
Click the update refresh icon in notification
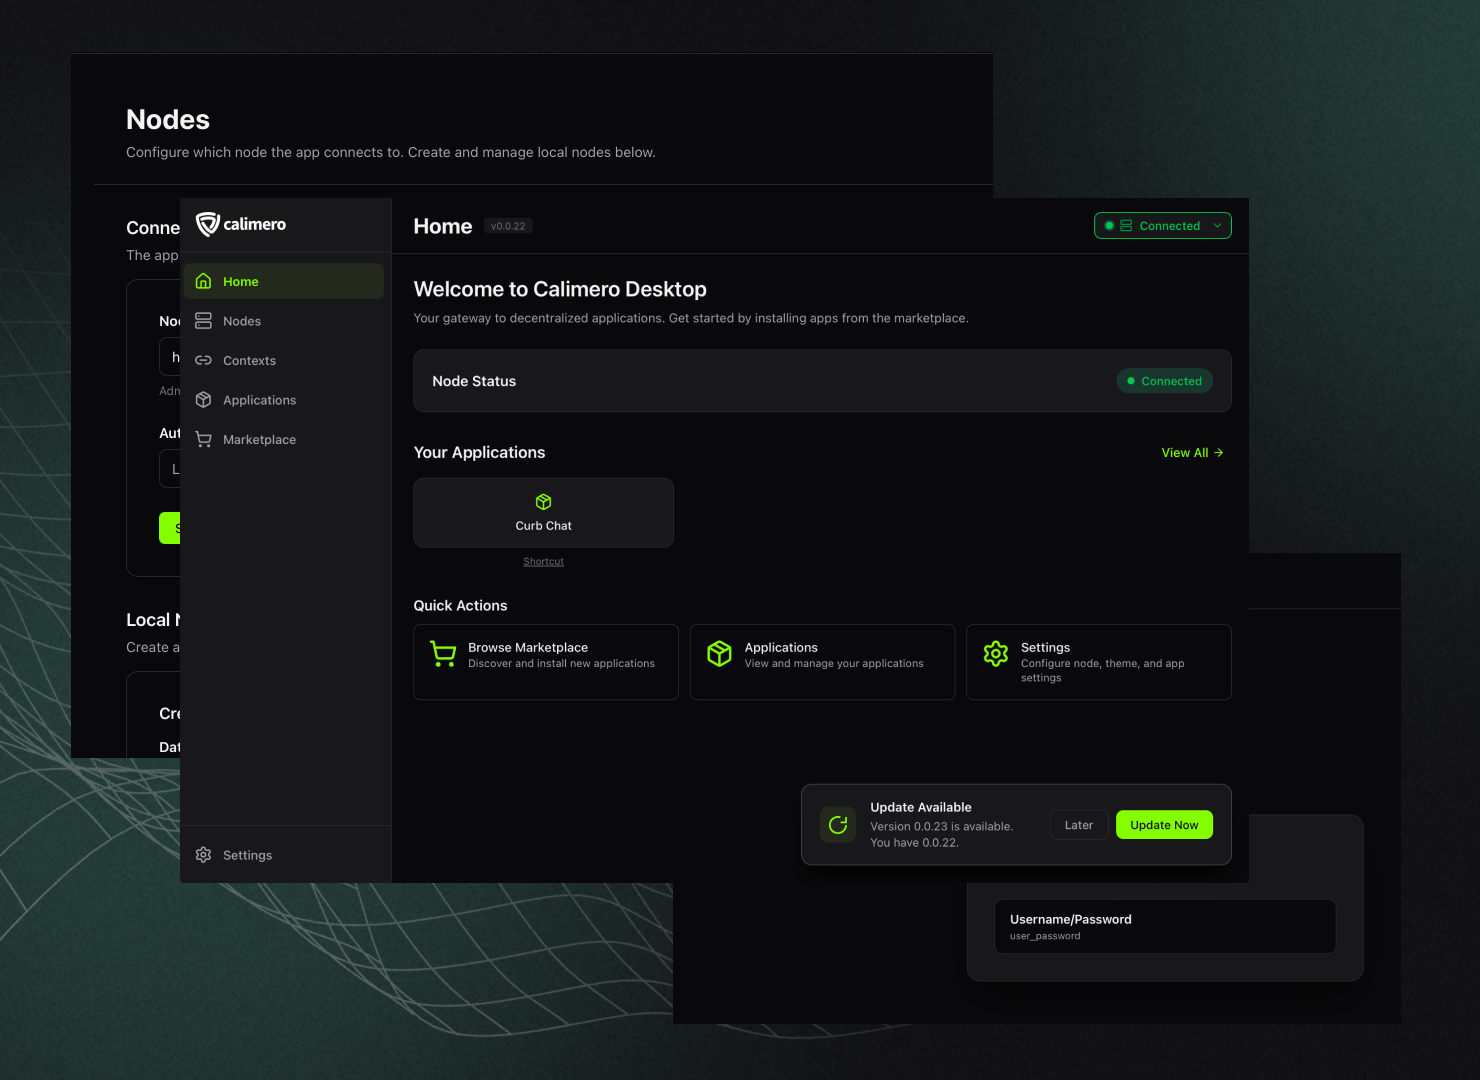tap(837, 824)
